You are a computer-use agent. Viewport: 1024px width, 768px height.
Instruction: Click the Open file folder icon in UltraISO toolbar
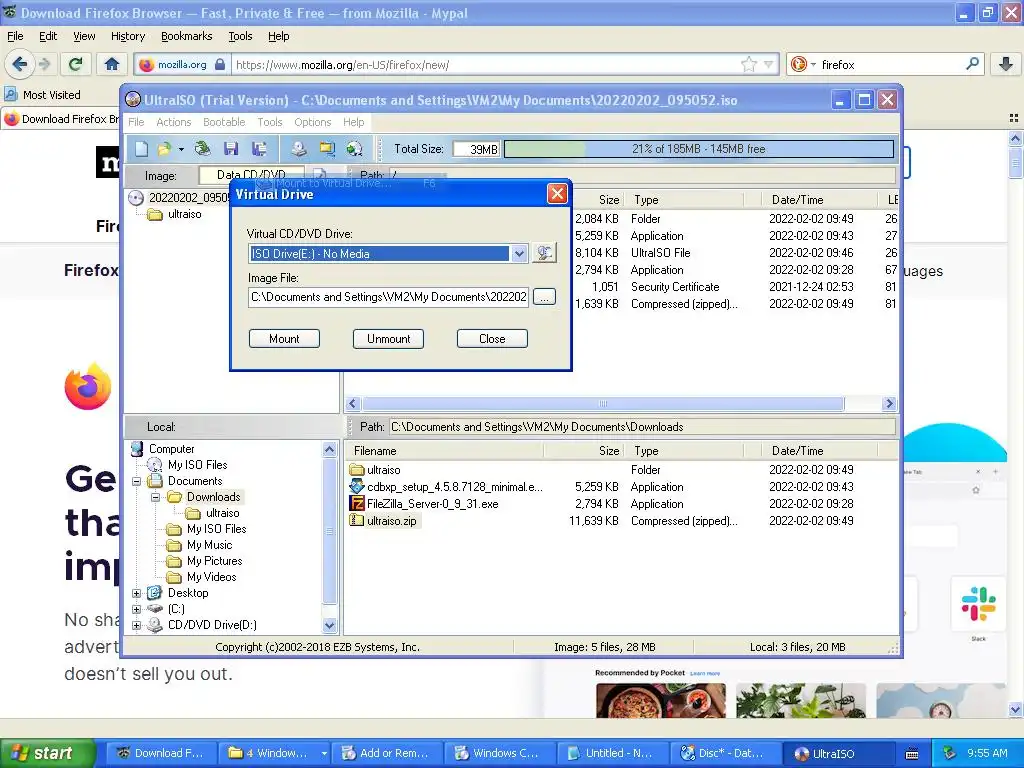164,149
